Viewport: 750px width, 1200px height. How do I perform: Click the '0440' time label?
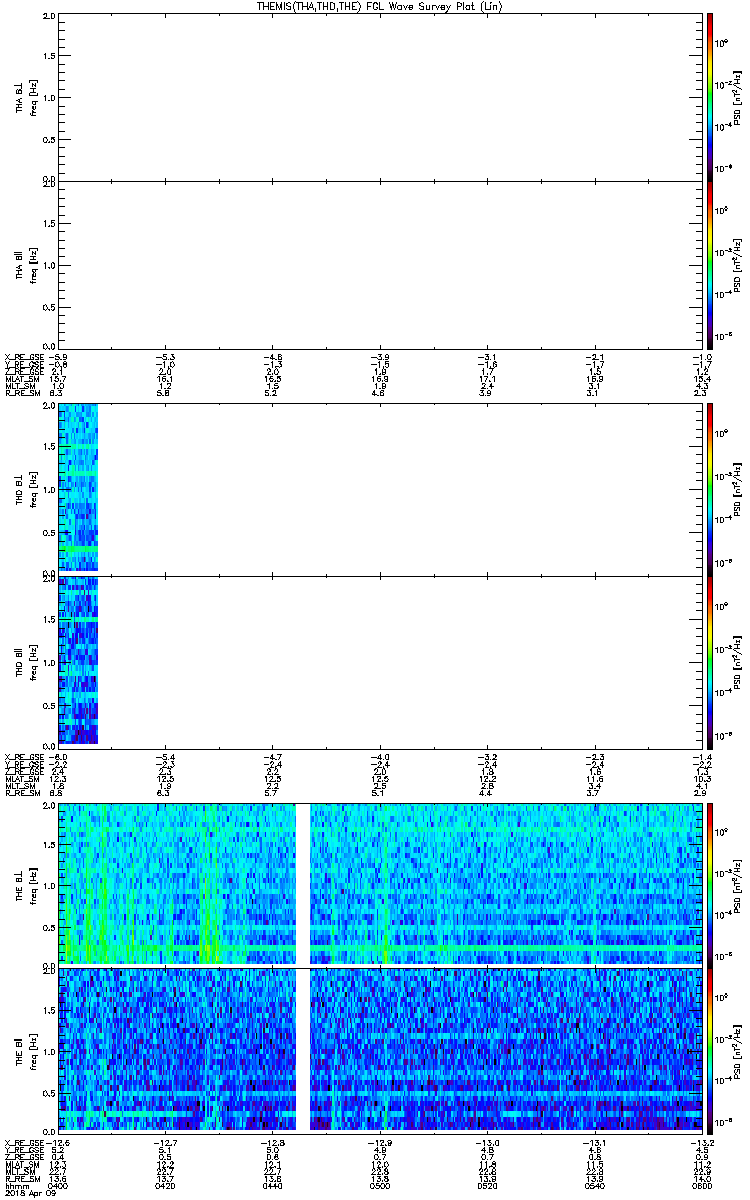tap(273, 1185)
